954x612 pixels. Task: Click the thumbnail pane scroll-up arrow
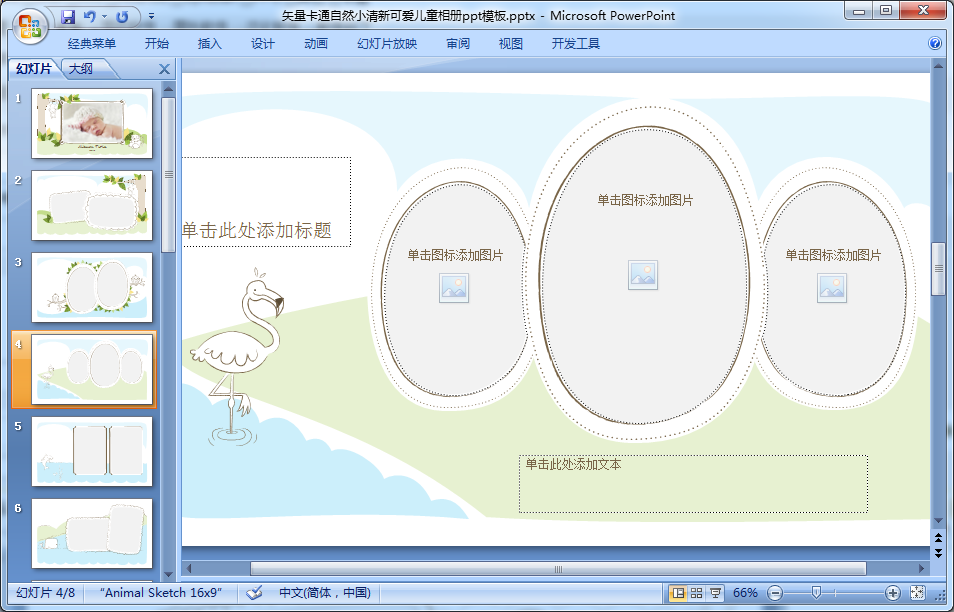click(x=169, y=89)
